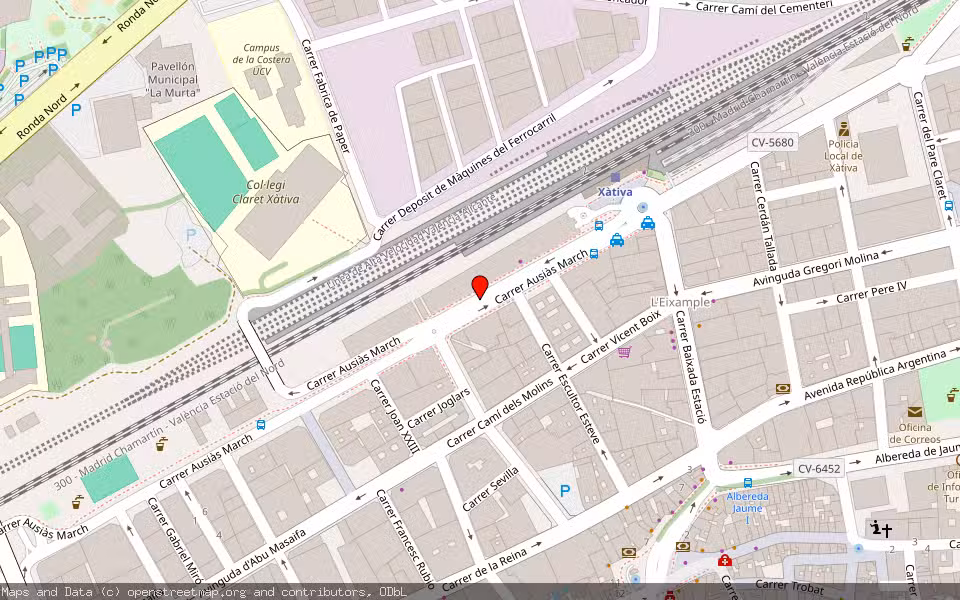
Task: Click the parking P near Carrer Sevilla
Action: click(564, 490)
